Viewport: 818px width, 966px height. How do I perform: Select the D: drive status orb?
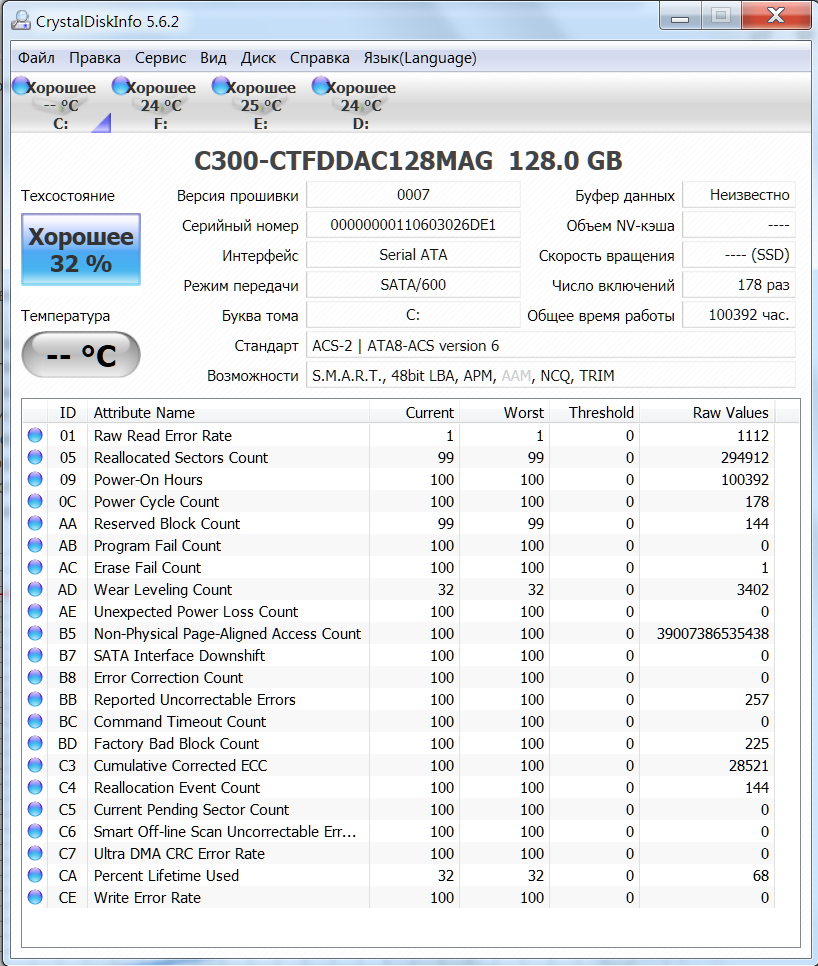point(321,87)
